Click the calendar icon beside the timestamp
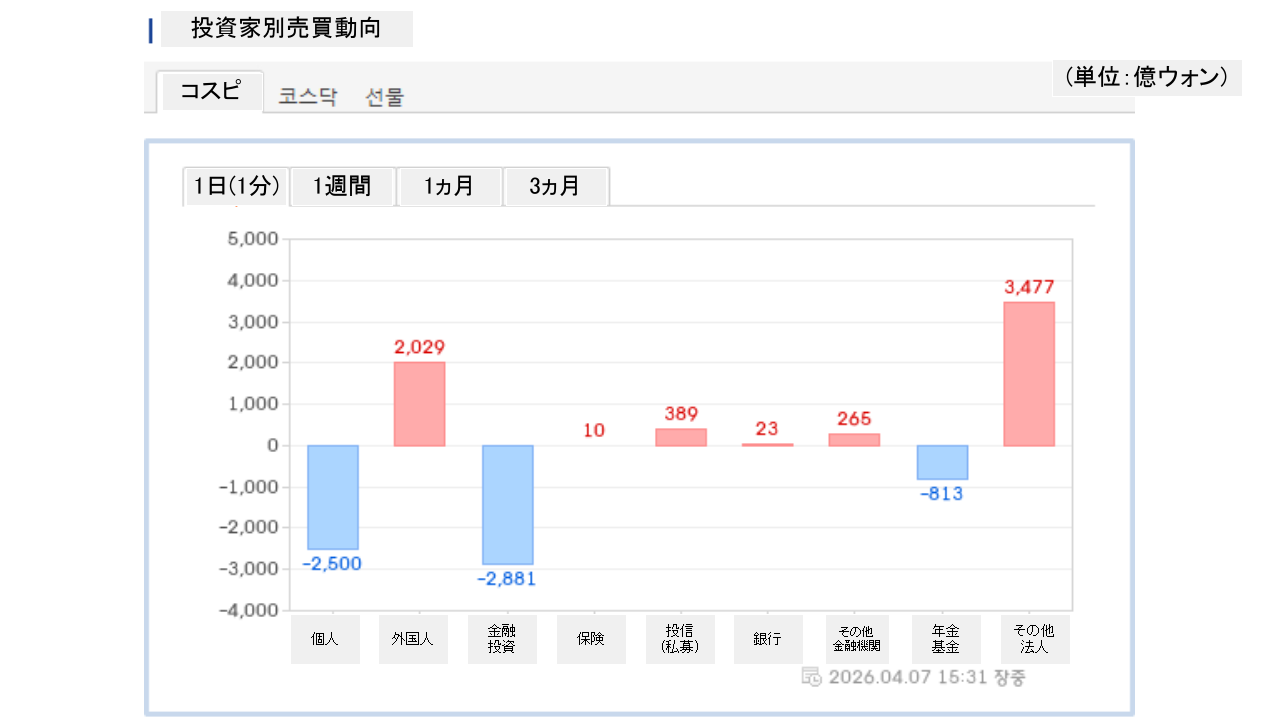The image size is (1280, 720). point(811,677)
